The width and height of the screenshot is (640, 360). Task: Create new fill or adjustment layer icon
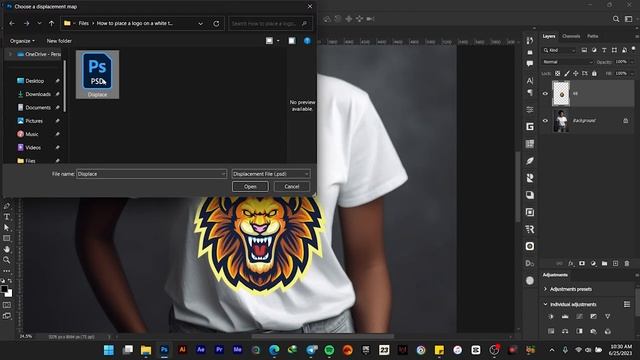(593, 264)
